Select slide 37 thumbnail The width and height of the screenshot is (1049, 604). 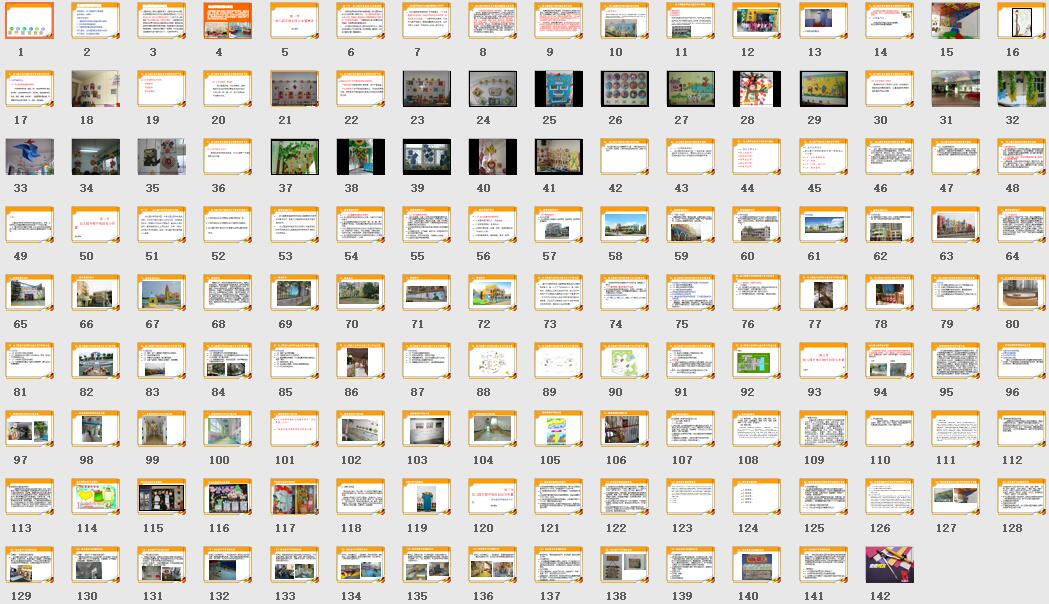click(294, 157)
